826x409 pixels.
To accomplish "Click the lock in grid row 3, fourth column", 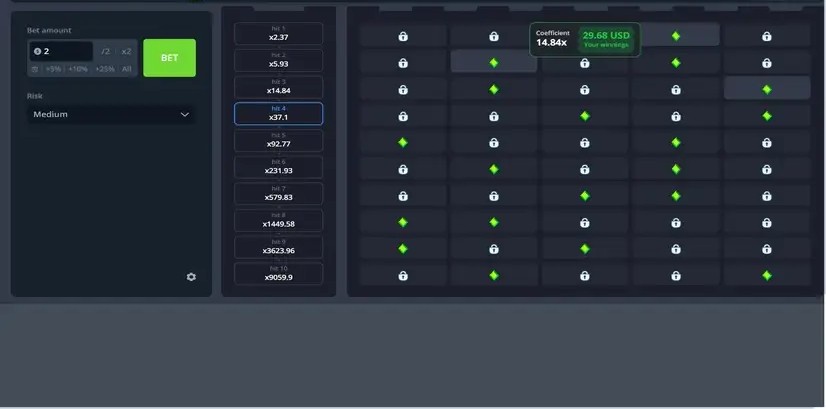I will 676,90.
